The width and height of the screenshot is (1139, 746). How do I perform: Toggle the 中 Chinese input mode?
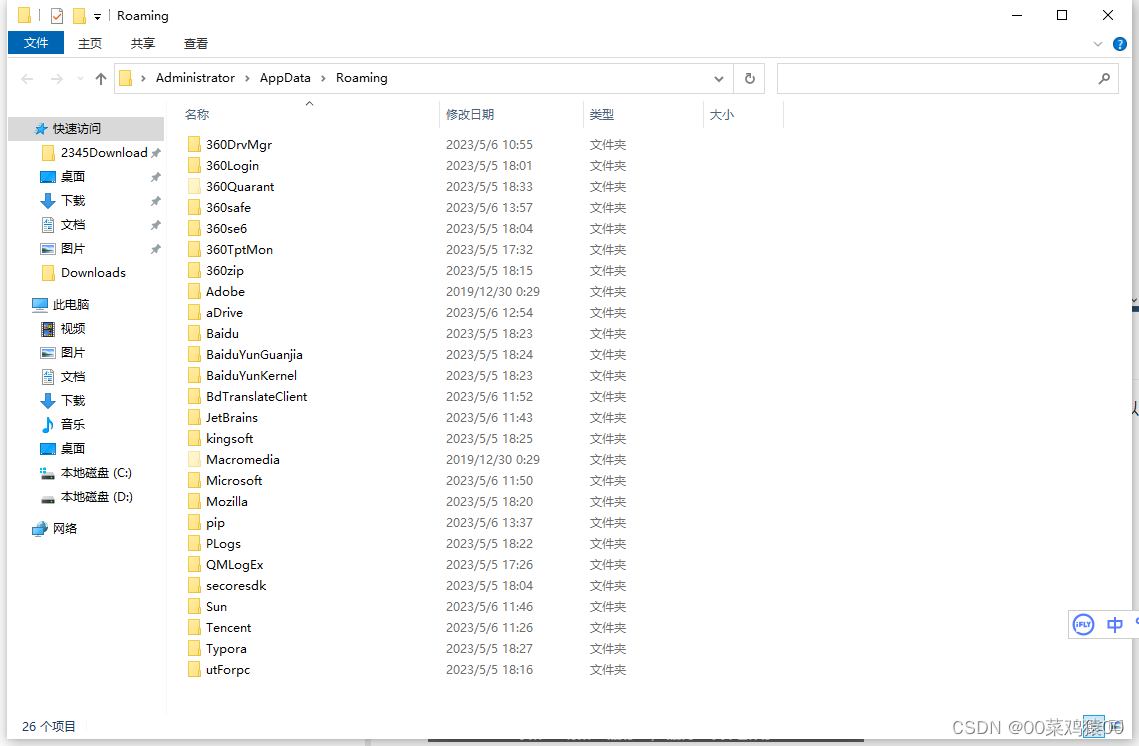click(x=1115, y=625)
